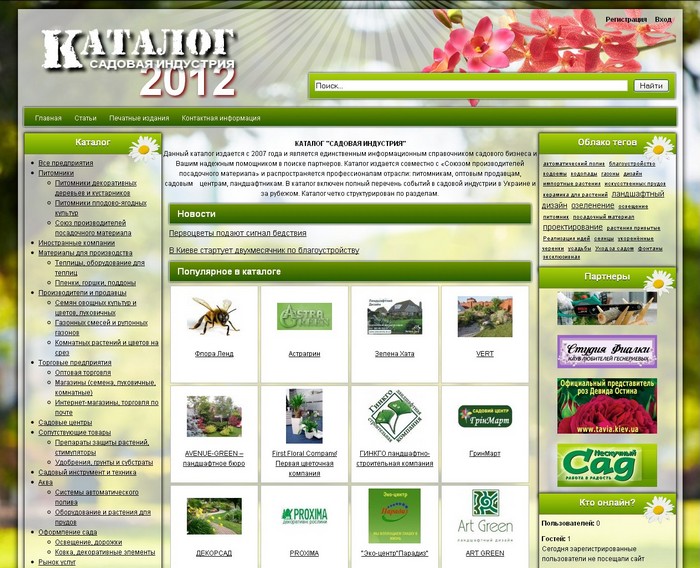Open the ДЕКОРСАД garden photo

214,516
